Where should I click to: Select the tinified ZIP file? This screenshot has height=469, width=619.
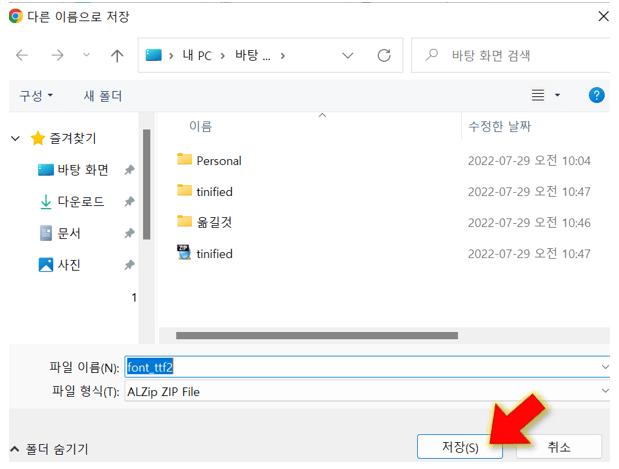(x=214, y=254)
